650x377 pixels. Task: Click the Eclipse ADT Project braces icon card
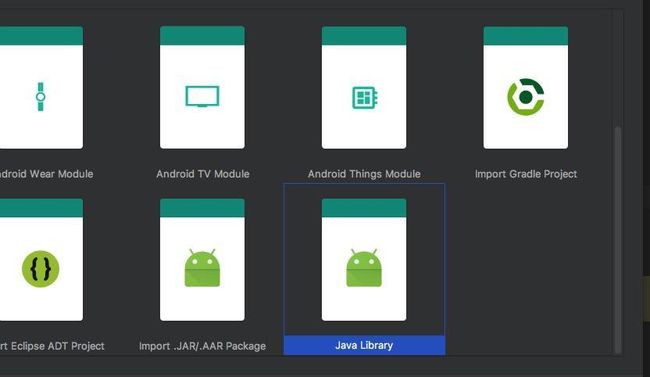click(41, 260)
